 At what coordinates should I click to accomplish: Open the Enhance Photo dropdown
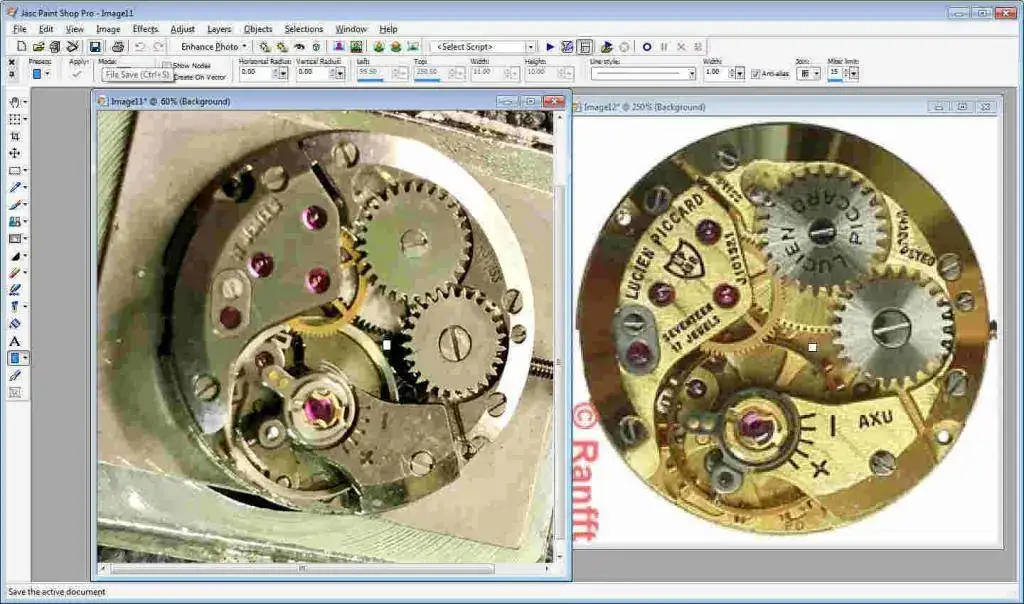(214, 46)
